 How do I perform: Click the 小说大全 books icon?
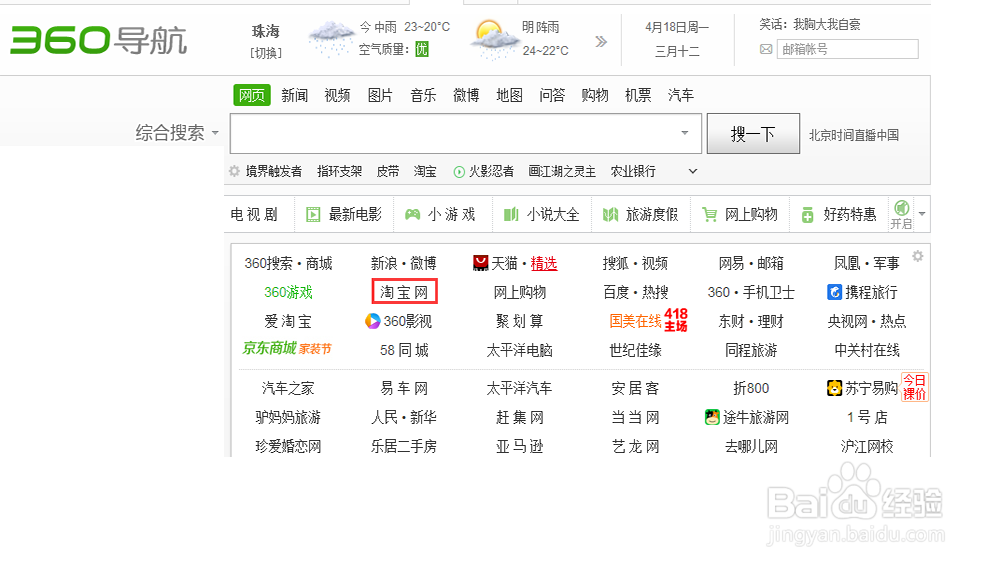click(x=511, y=214)
